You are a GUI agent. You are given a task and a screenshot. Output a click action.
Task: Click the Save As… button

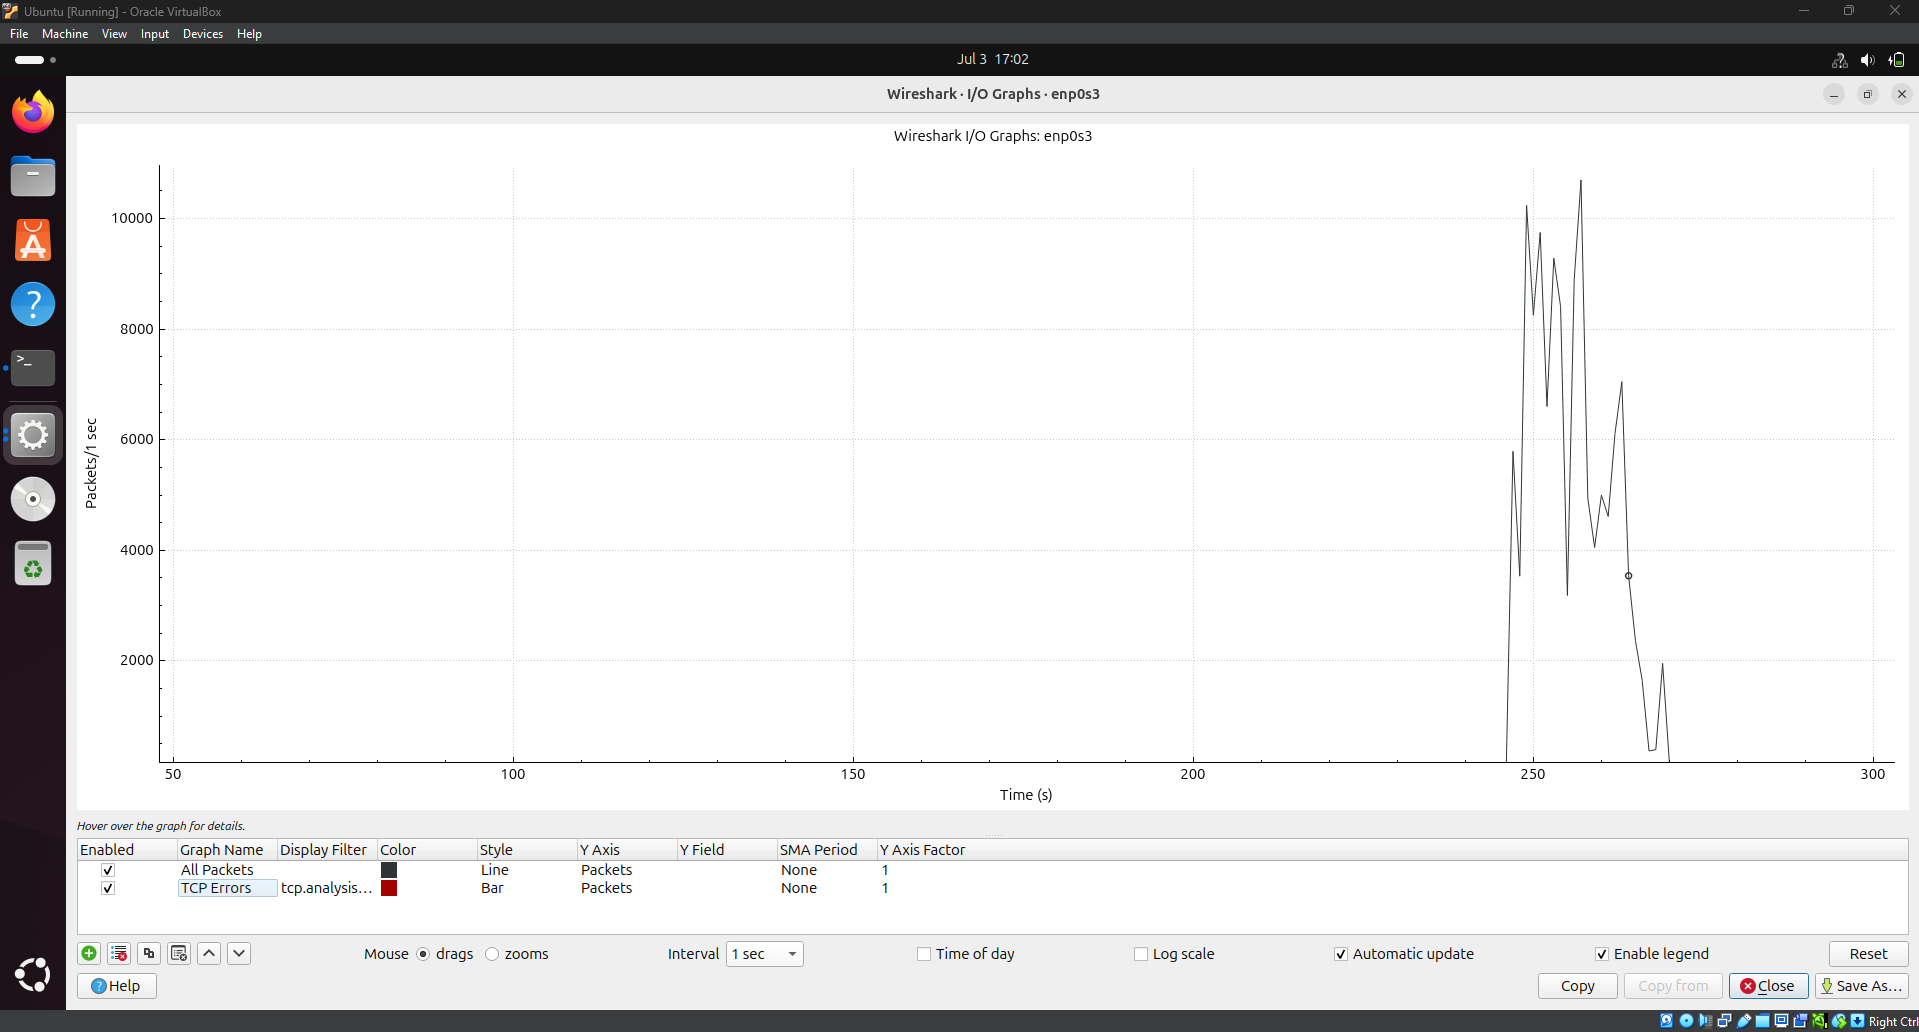coord(1862,986)
